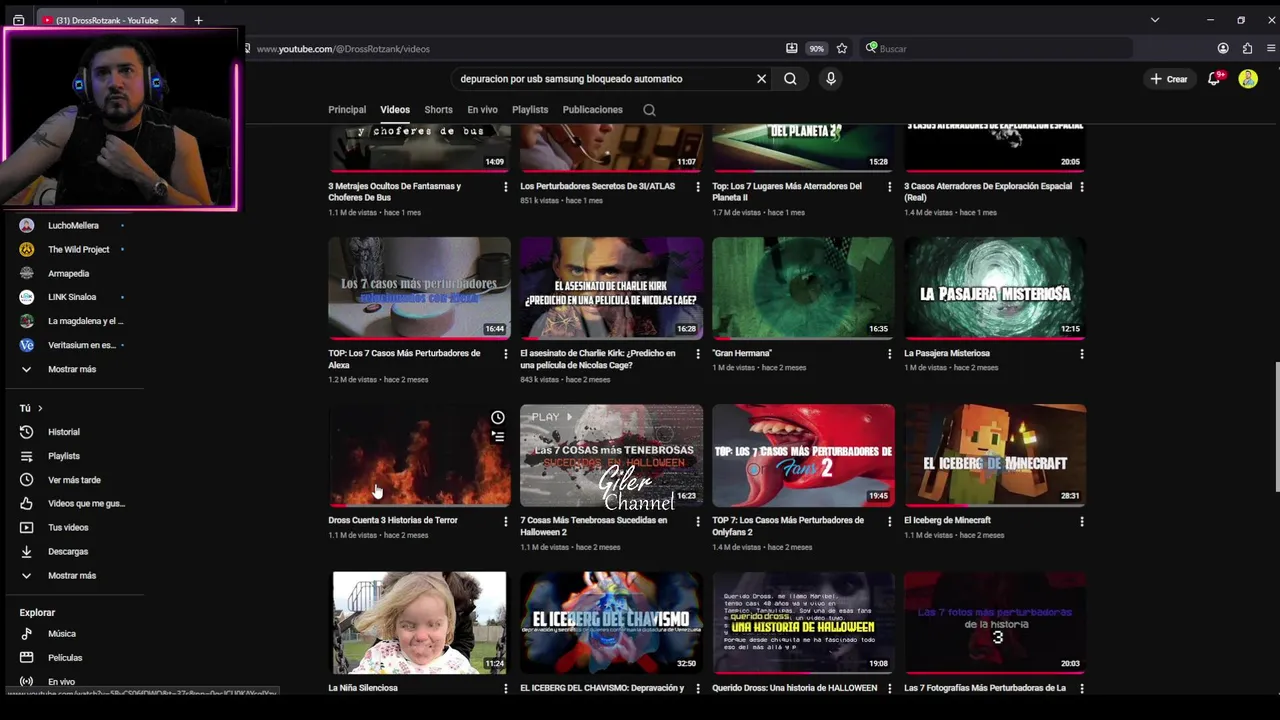The height and width of the screenshot is (720, 1280).
Task: Add fire thumbnail video to queue
Action: click(x=497, y=436)
